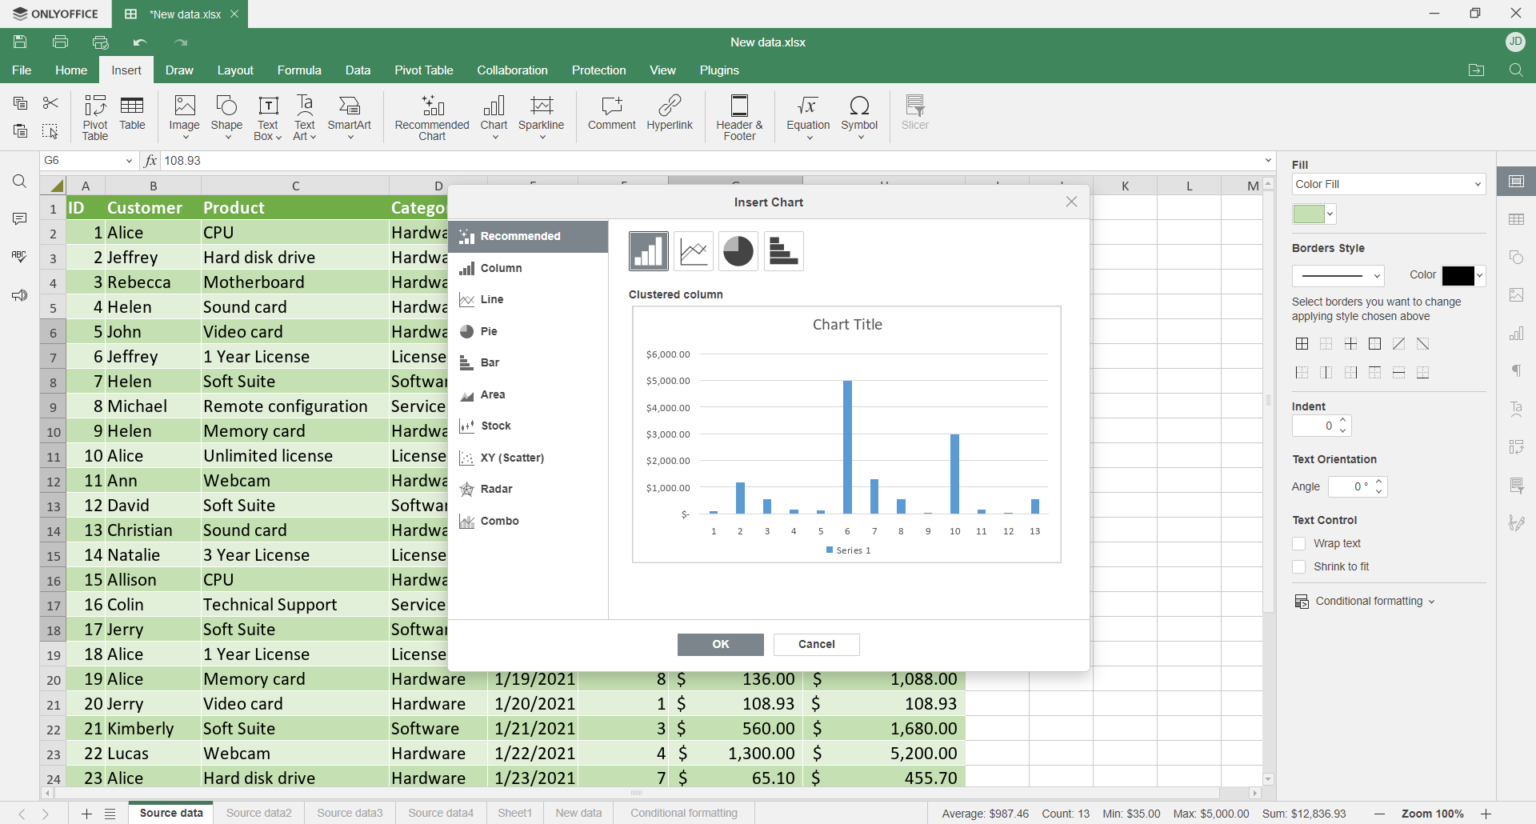Select the Pie category in the chart dialog
Image resolution: width=1536 pixels, height=824 pixels.
(x=487, y=331)
